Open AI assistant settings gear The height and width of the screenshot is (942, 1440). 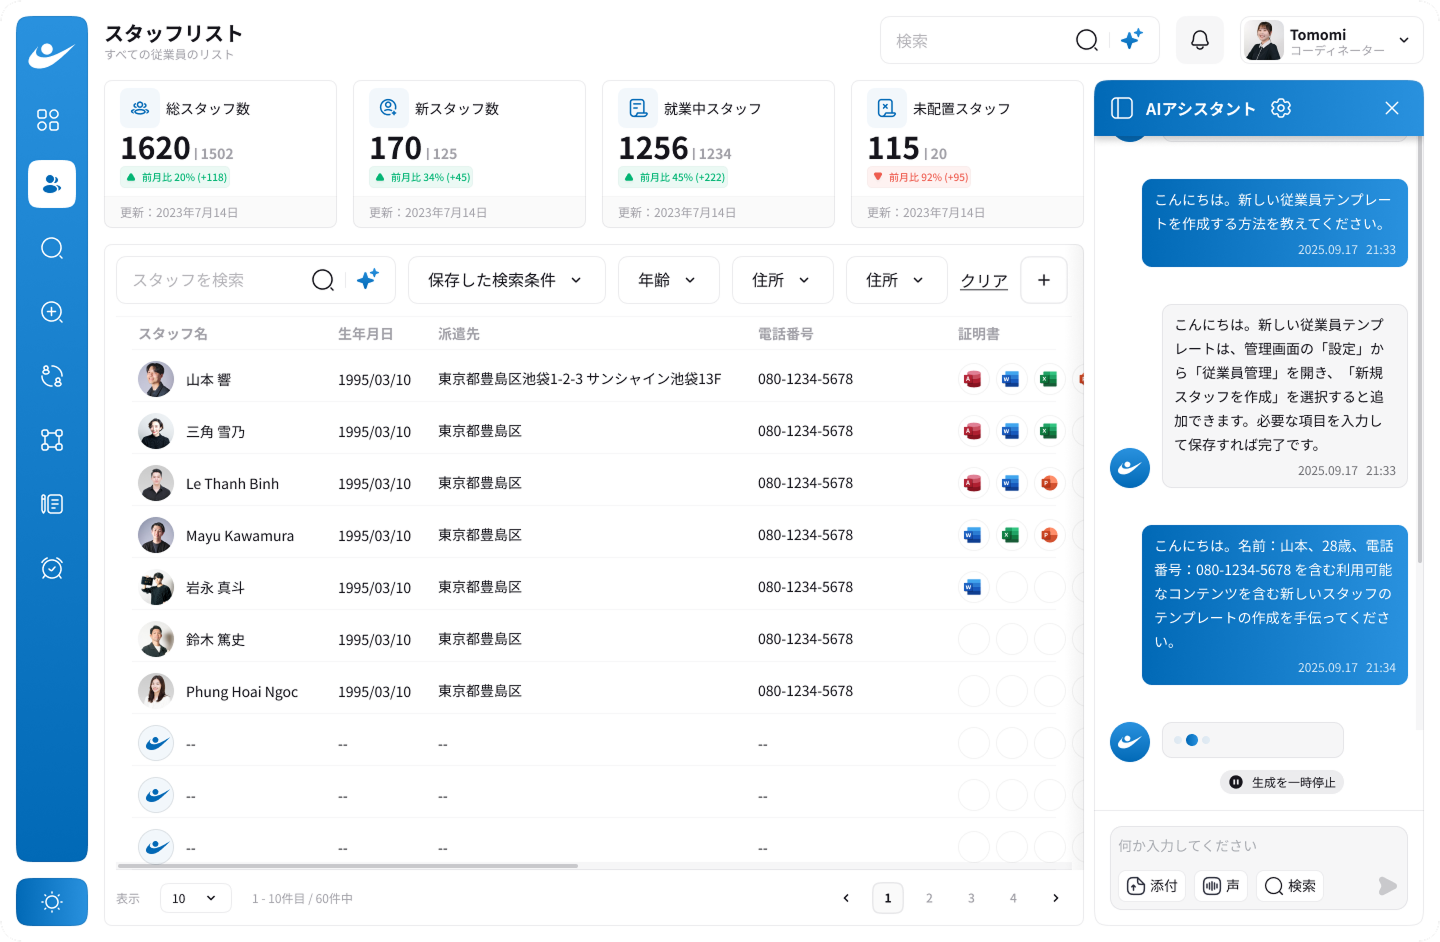pos(1281,108)
